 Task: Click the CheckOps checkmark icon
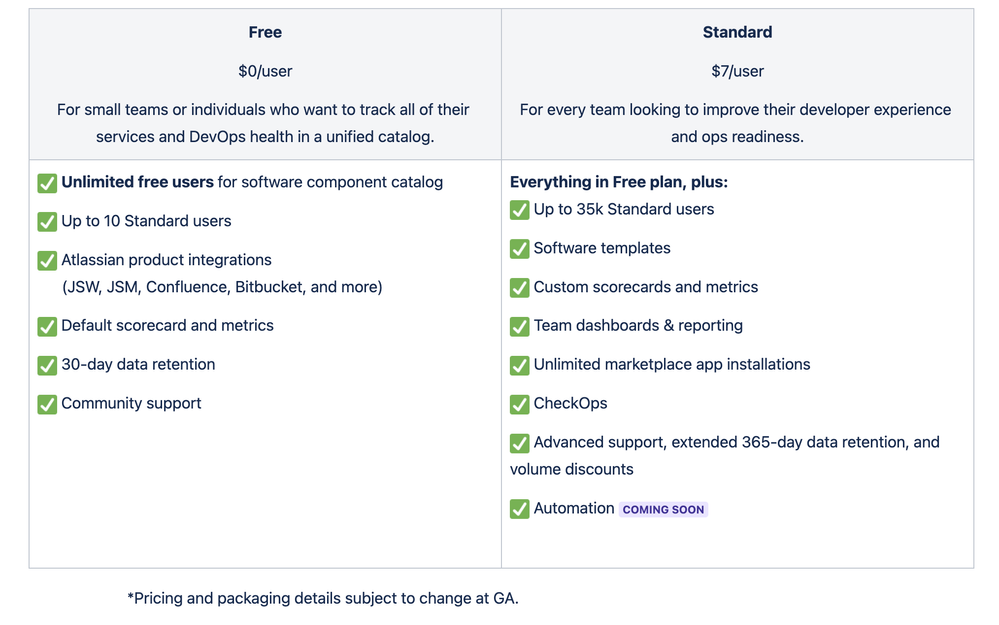point(519,405)
